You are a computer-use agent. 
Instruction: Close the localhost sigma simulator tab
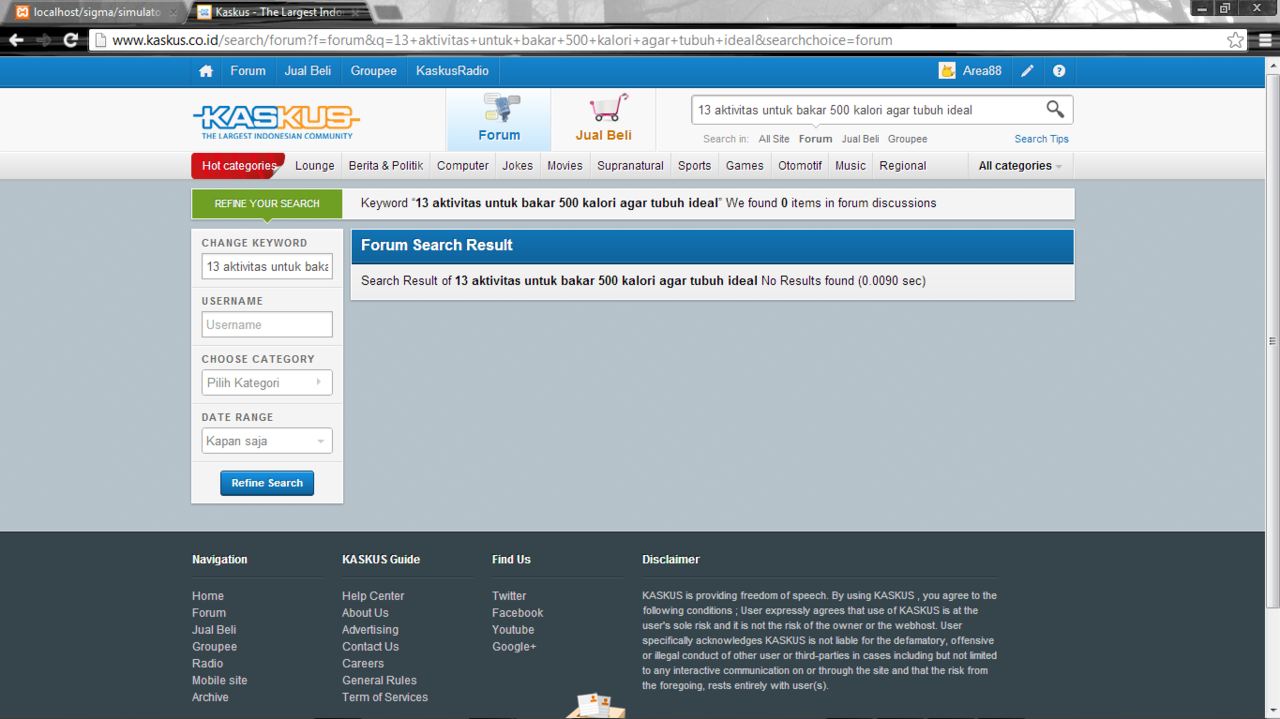pos(172,13)
